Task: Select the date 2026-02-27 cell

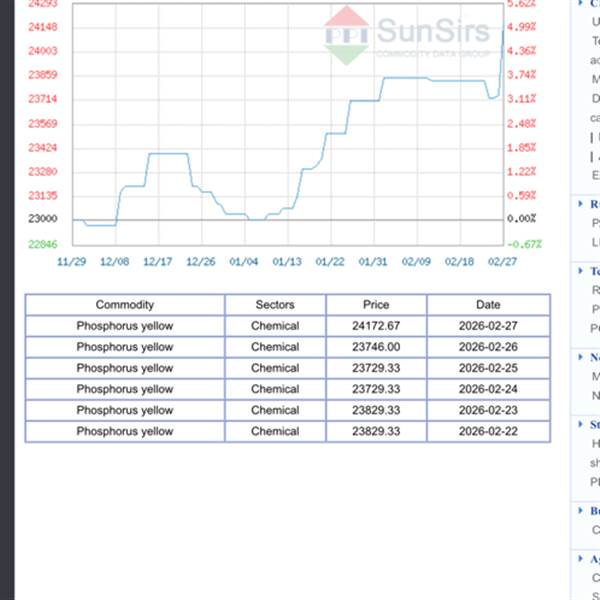Action: (x=488, y=326)
